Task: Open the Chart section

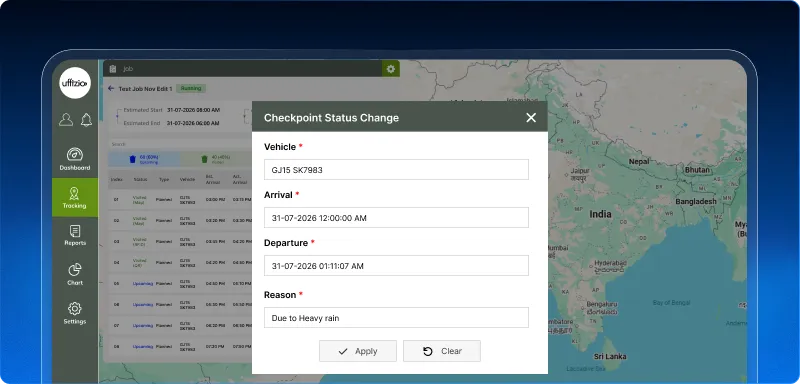Action: click(75, 274)
